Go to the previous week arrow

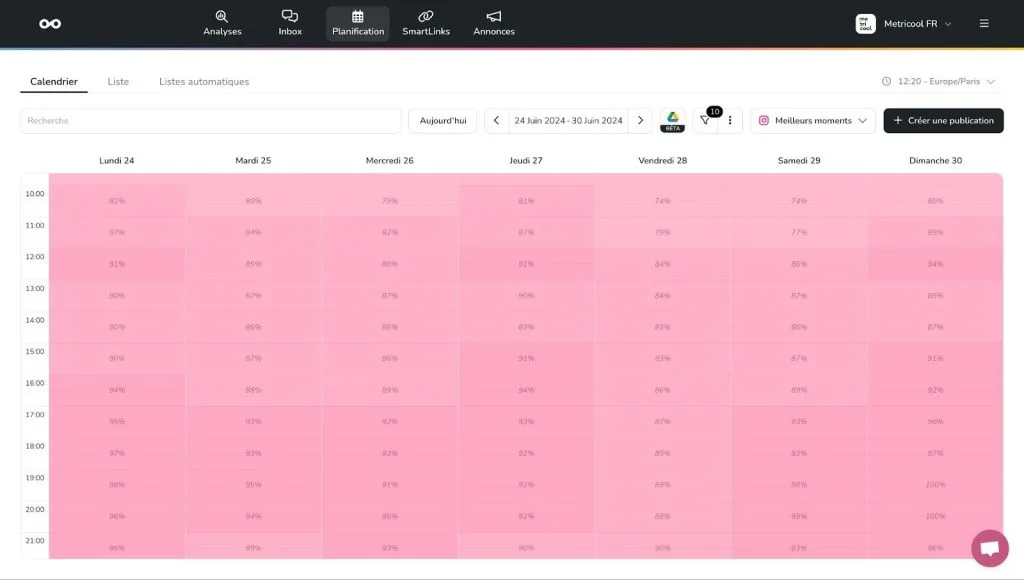tap(497, 121)
